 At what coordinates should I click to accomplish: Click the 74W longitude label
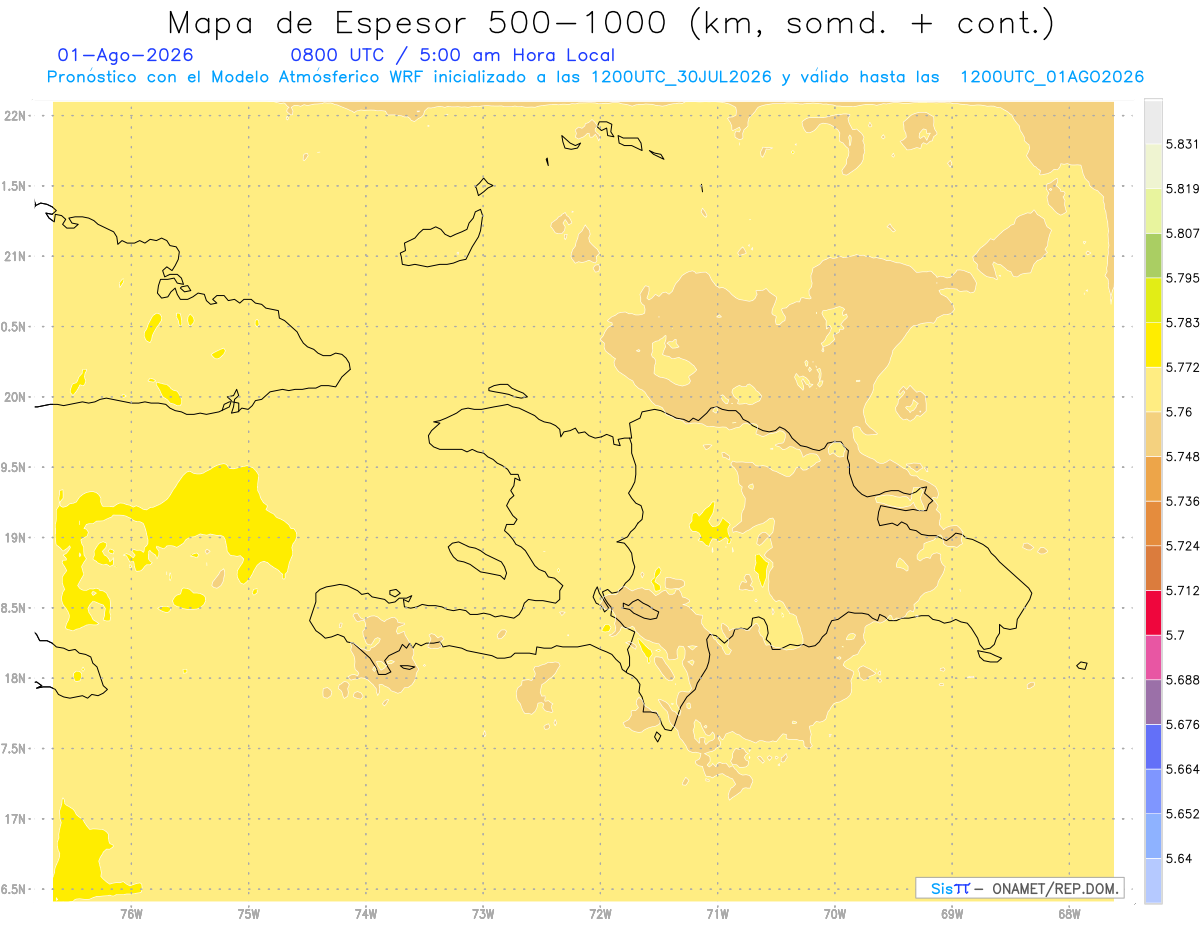pos(366,914)
